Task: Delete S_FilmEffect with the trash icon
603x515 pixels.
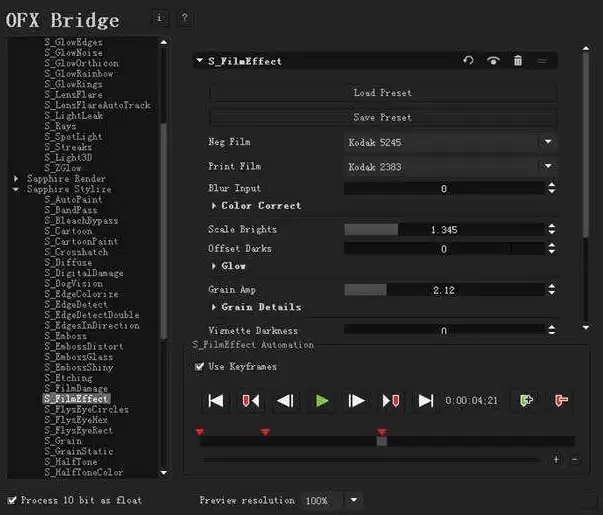Action: (x=518, y=60)
